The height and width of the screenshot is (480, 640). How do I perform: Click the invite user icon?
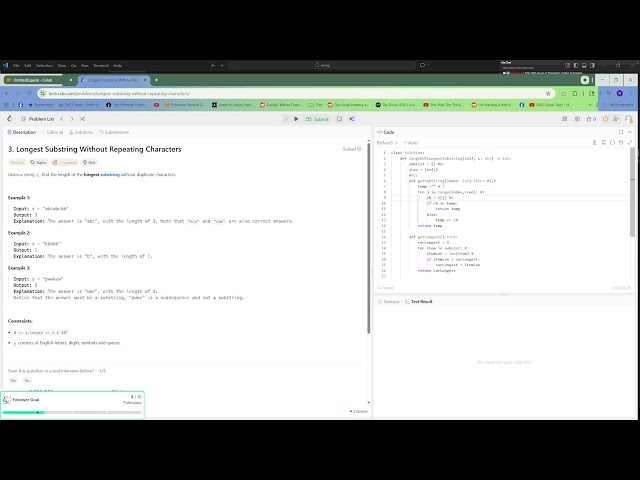pos(616,119)
